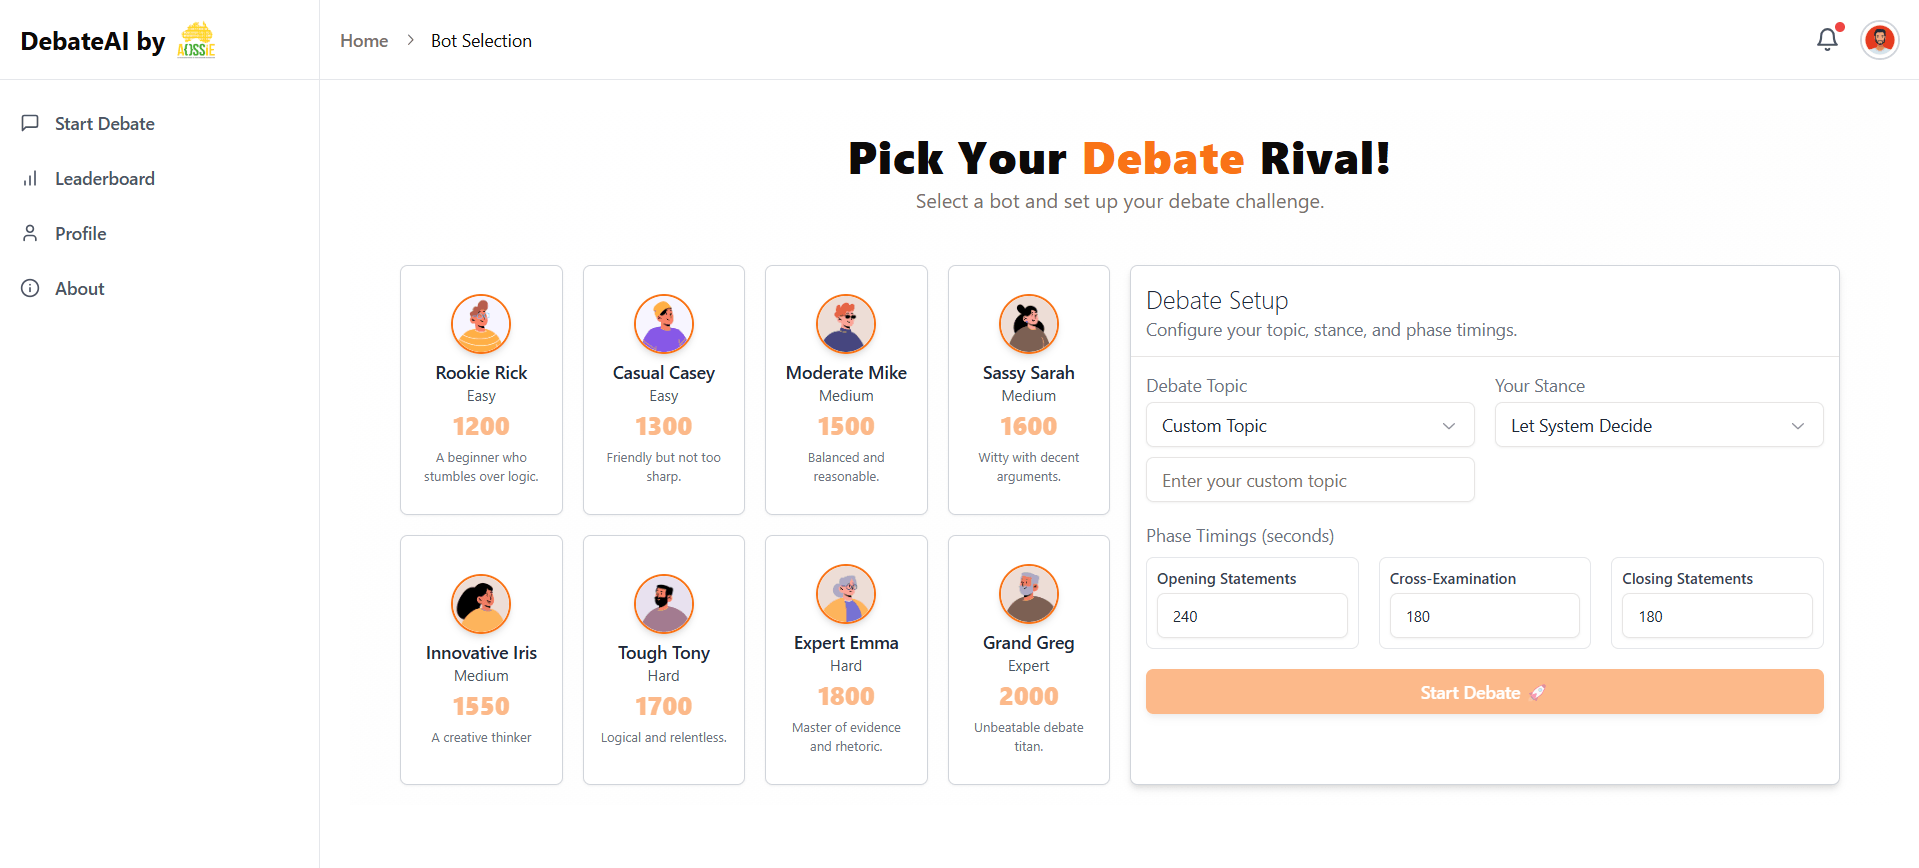Click inside the Enter your custom topic field

(1309, 480)
